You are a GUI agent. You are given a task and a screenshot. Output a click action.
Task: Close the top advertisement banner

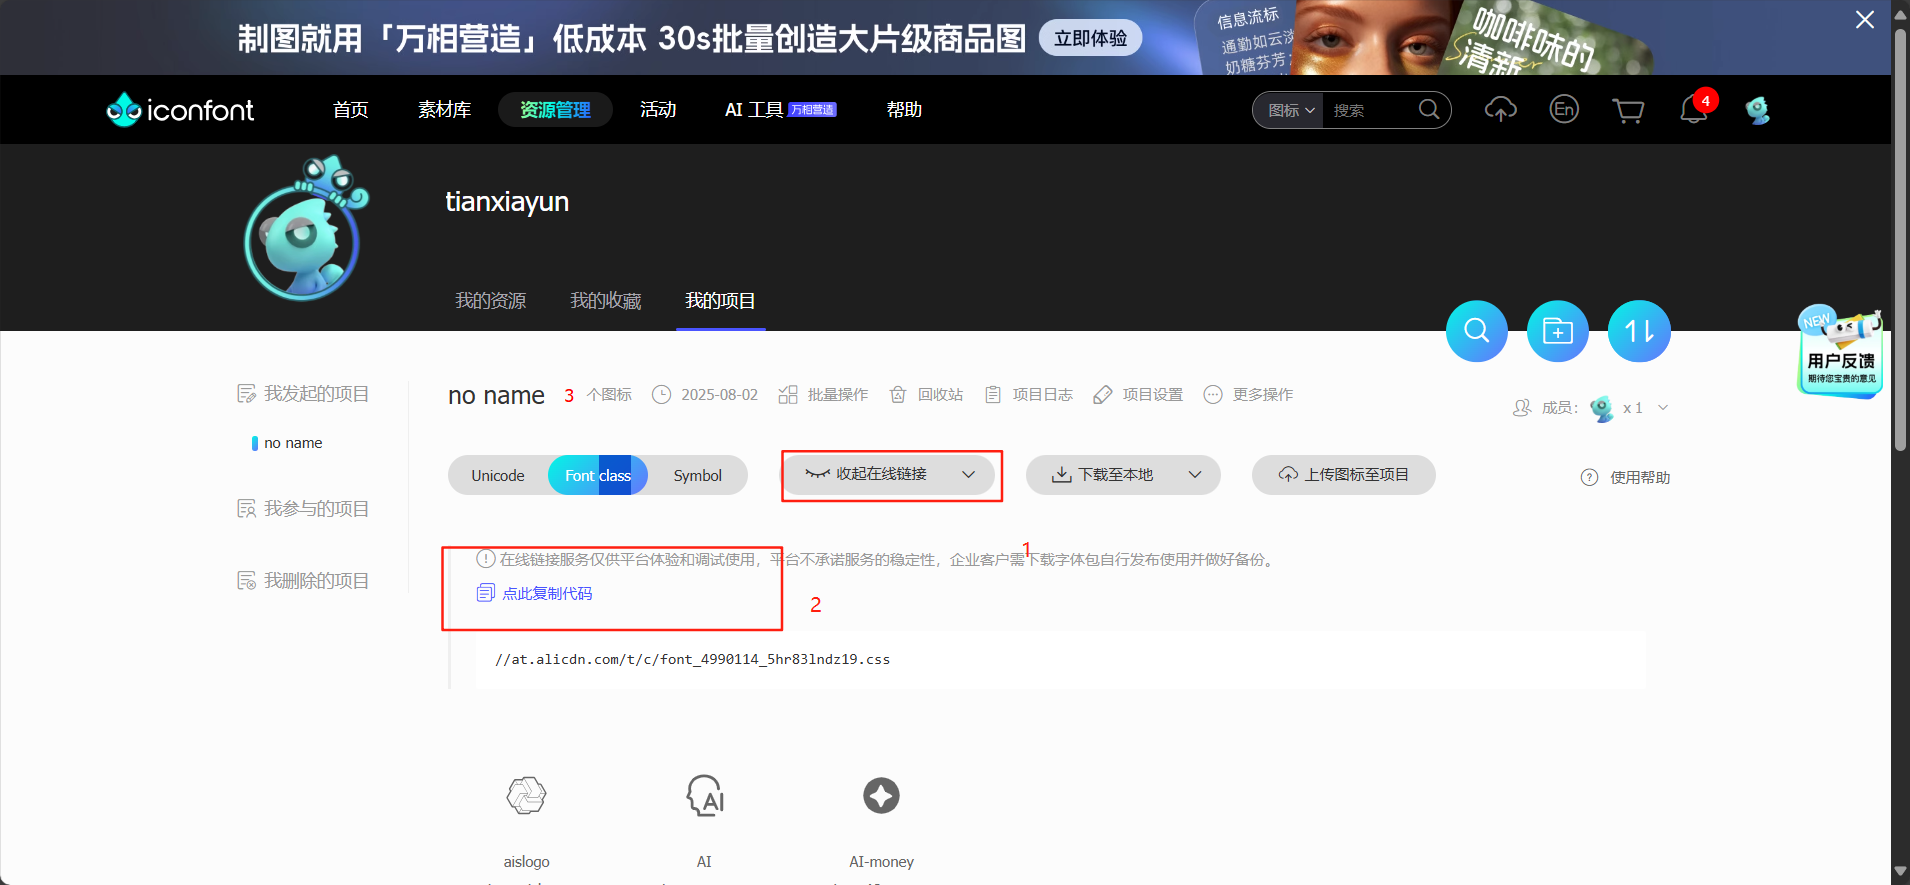tap(1865, 20)
